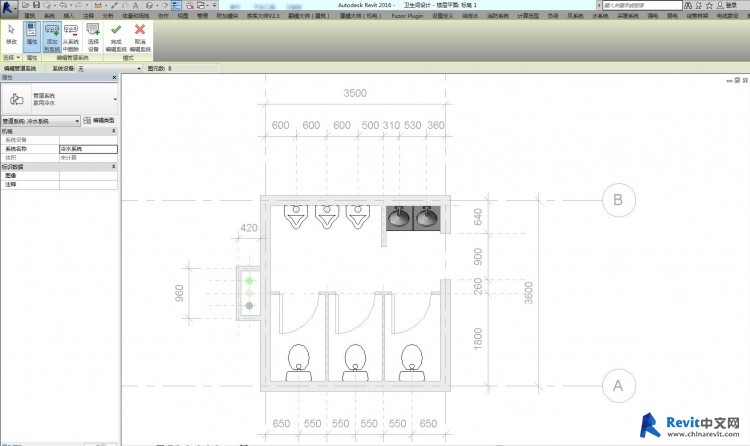The image size is (750, 446).
Task: Click the Close Hidden Windows icon
Action: (190, 5)
